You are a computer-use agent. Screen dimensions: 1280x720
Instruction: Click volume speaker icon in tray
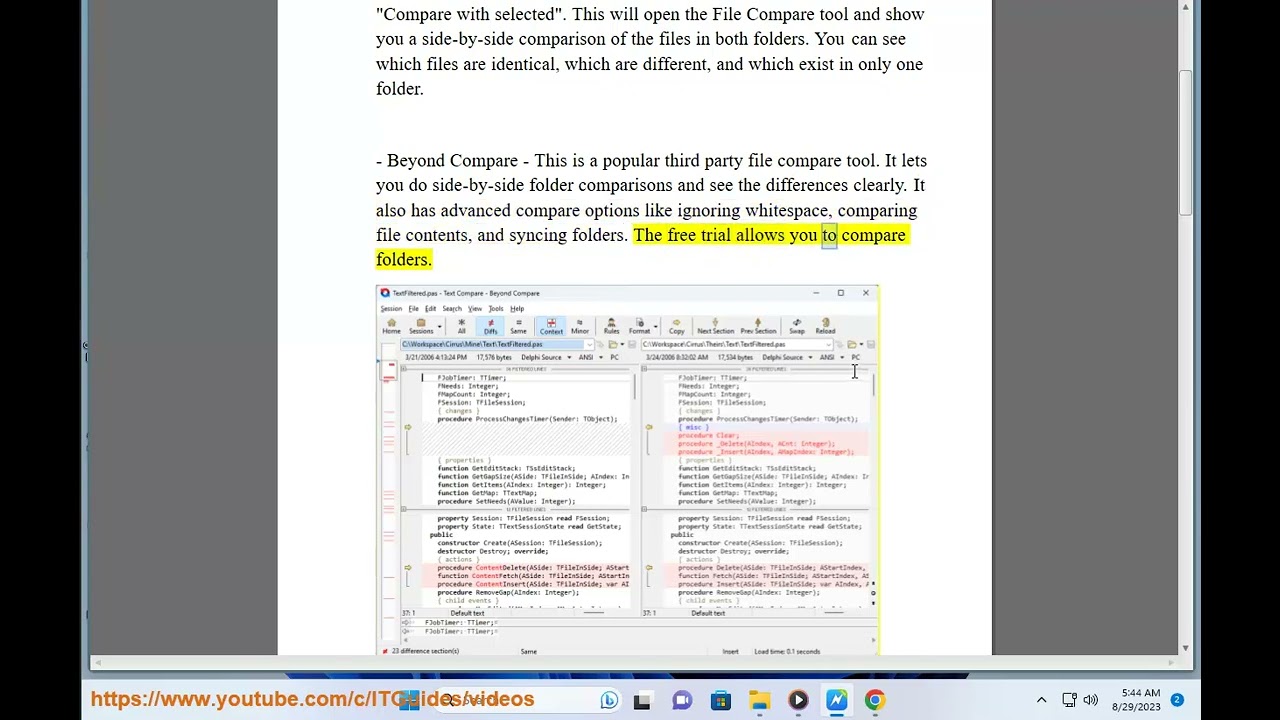coord(1090,700)
